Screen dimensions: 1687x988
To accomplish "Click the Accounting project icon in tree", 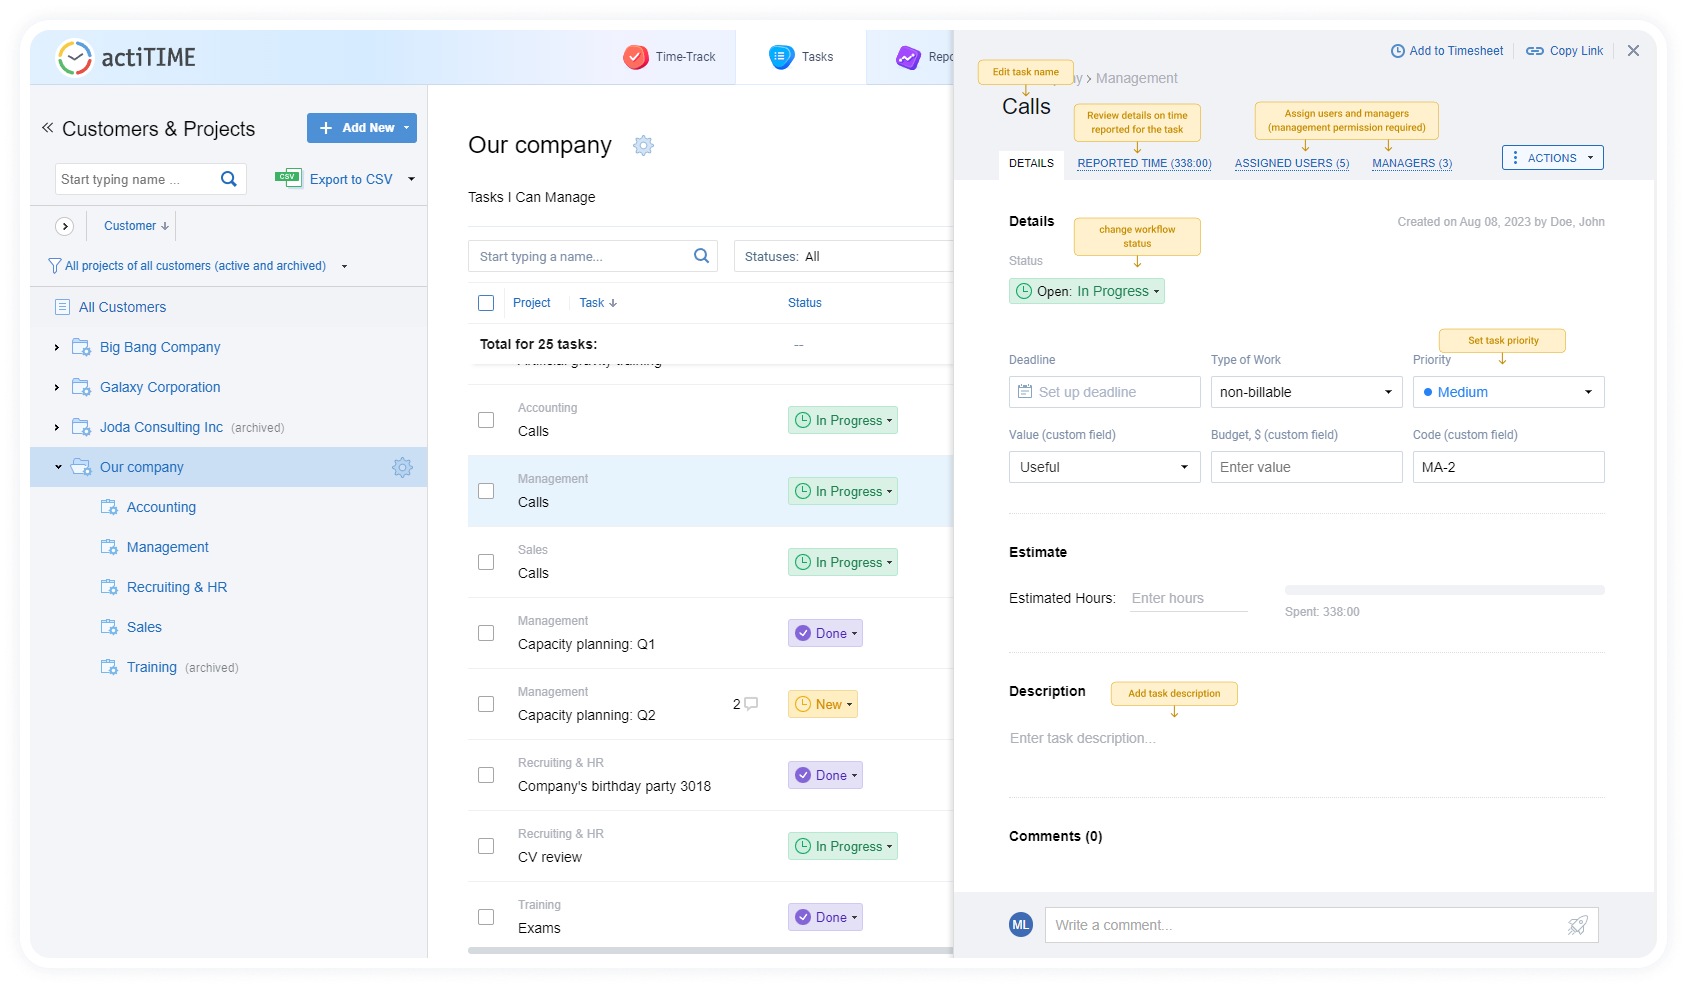I will pos(109,507).
